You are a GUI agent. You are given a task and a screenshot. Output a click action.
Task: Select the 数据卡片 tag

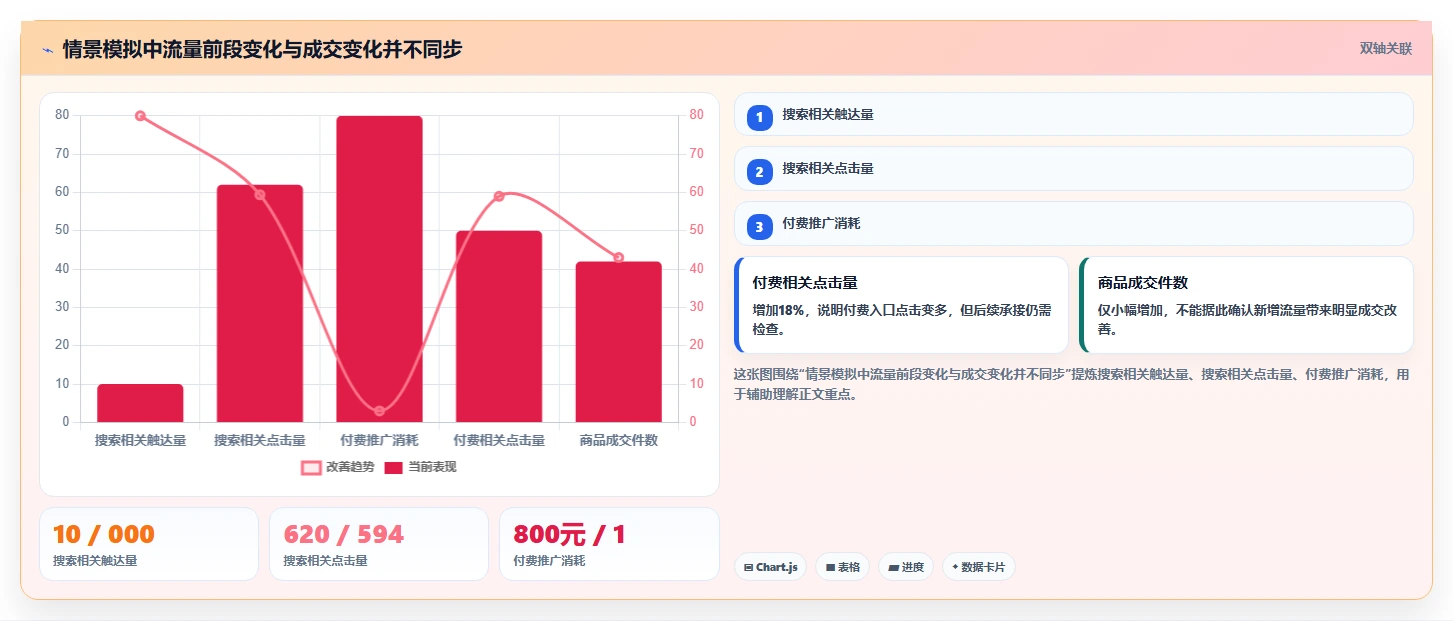click(979, 567)
